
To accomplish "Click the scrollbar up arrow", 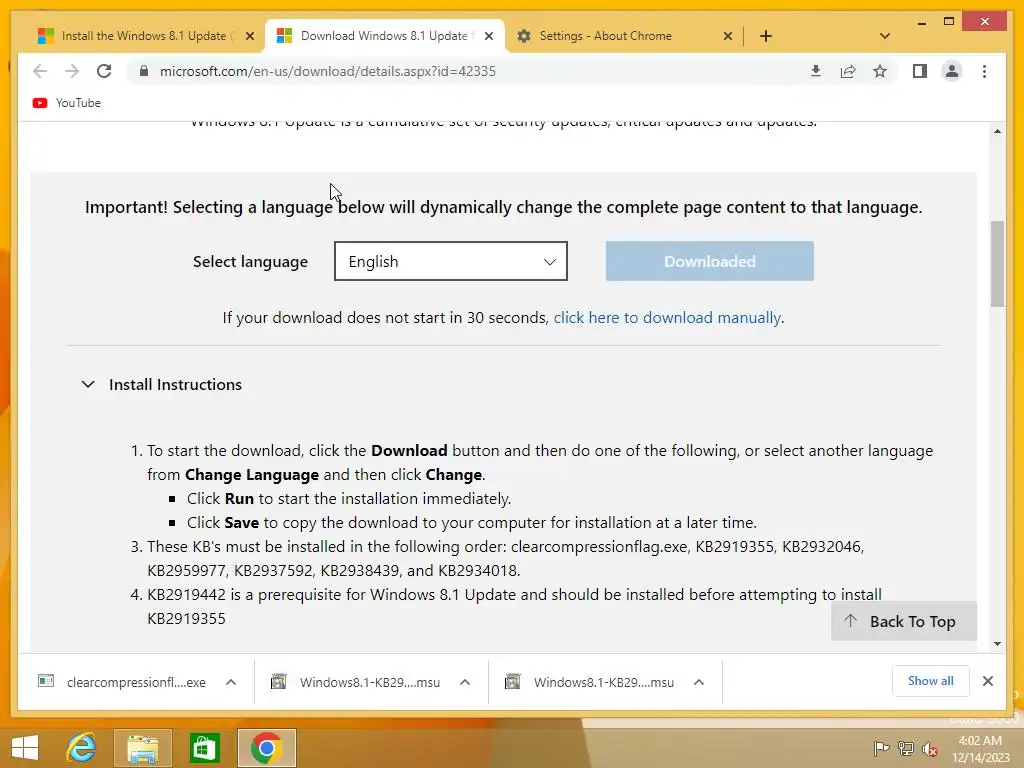I will point(997,131).
